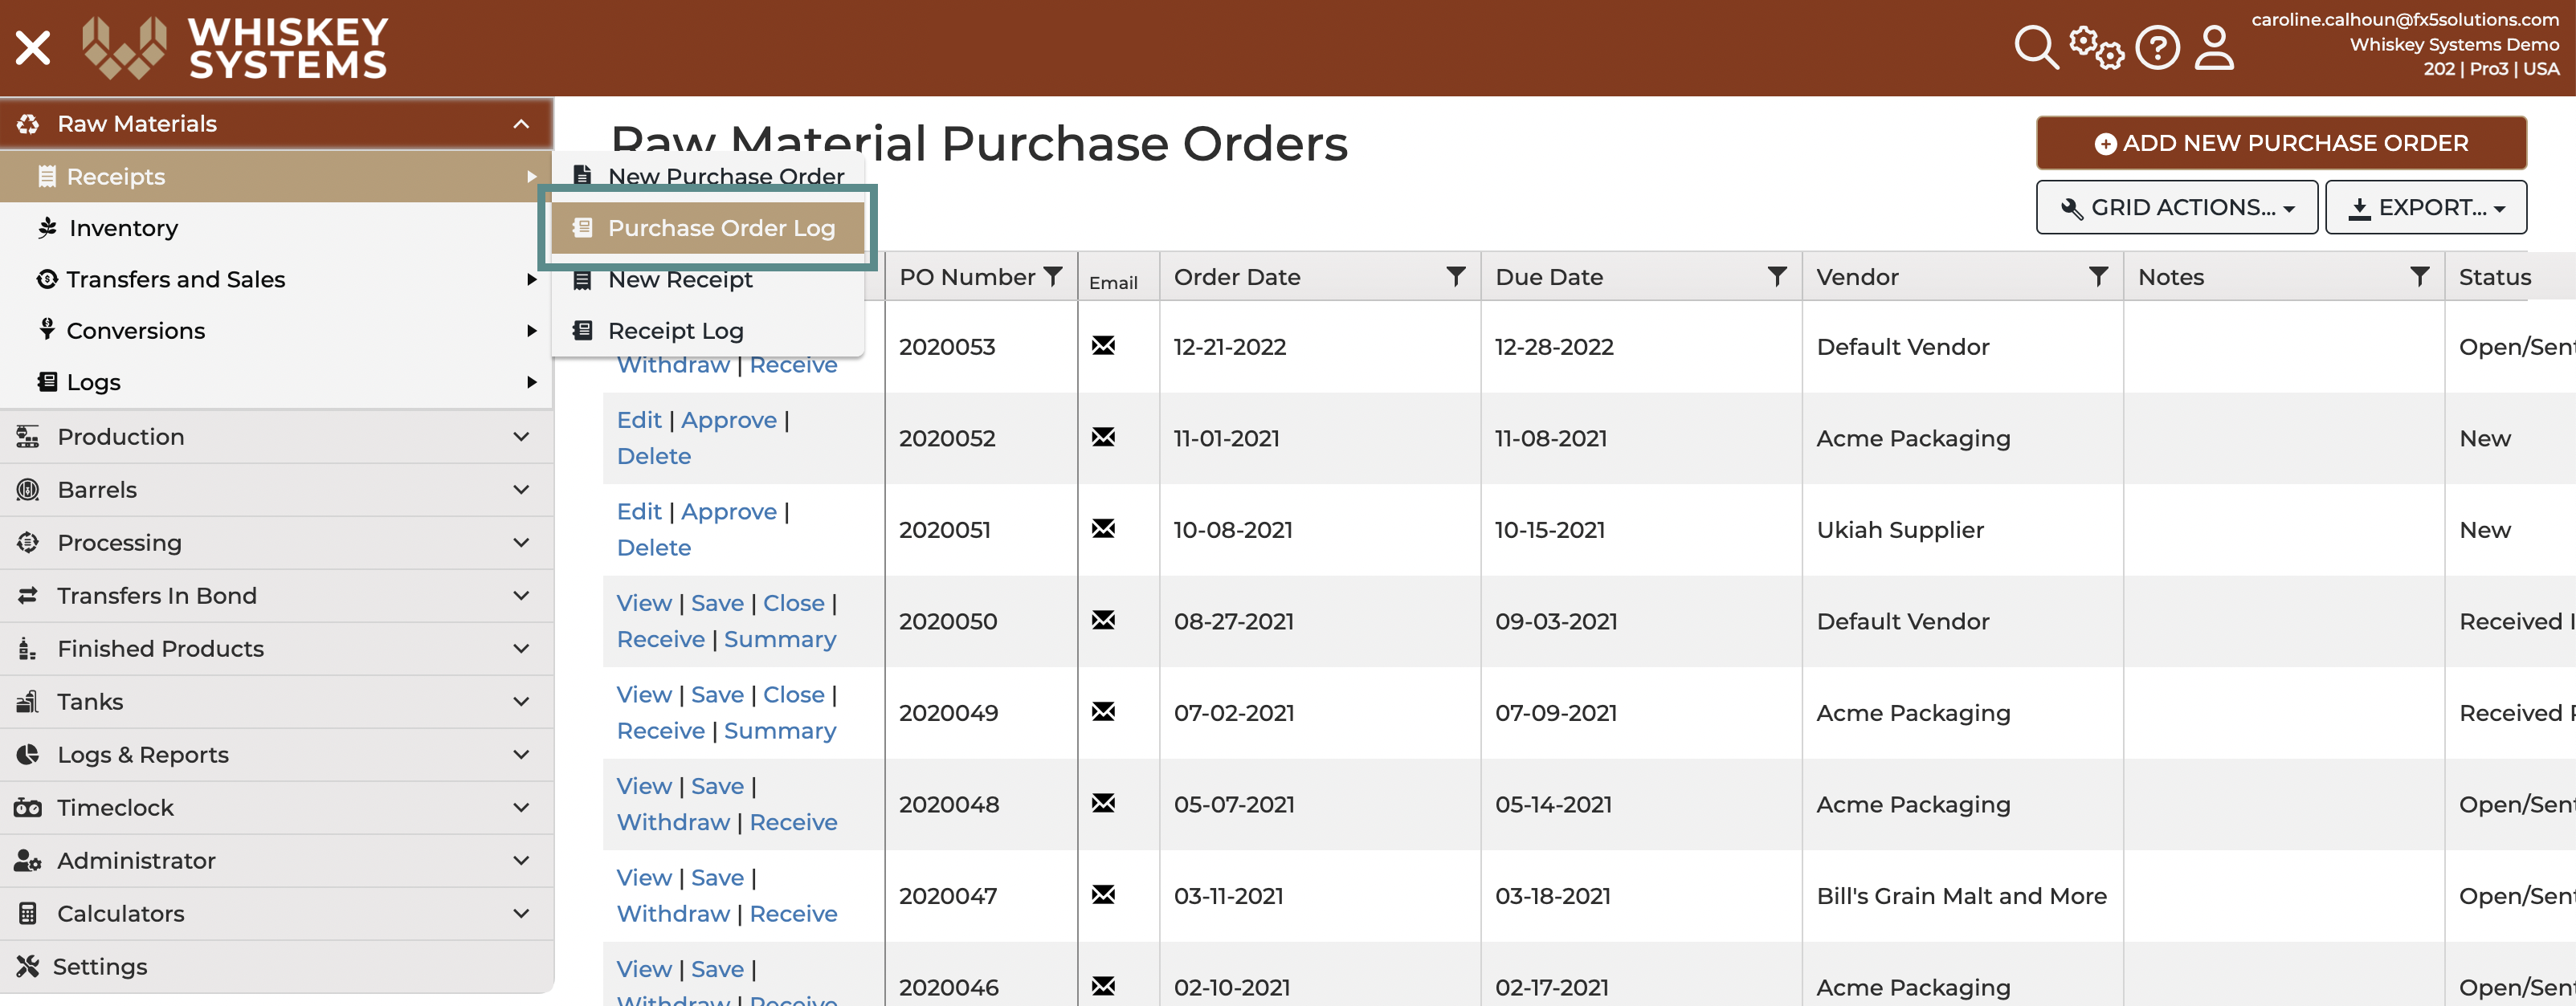Open the user profile icon
The image size is (2576, 1006).
2214,48
